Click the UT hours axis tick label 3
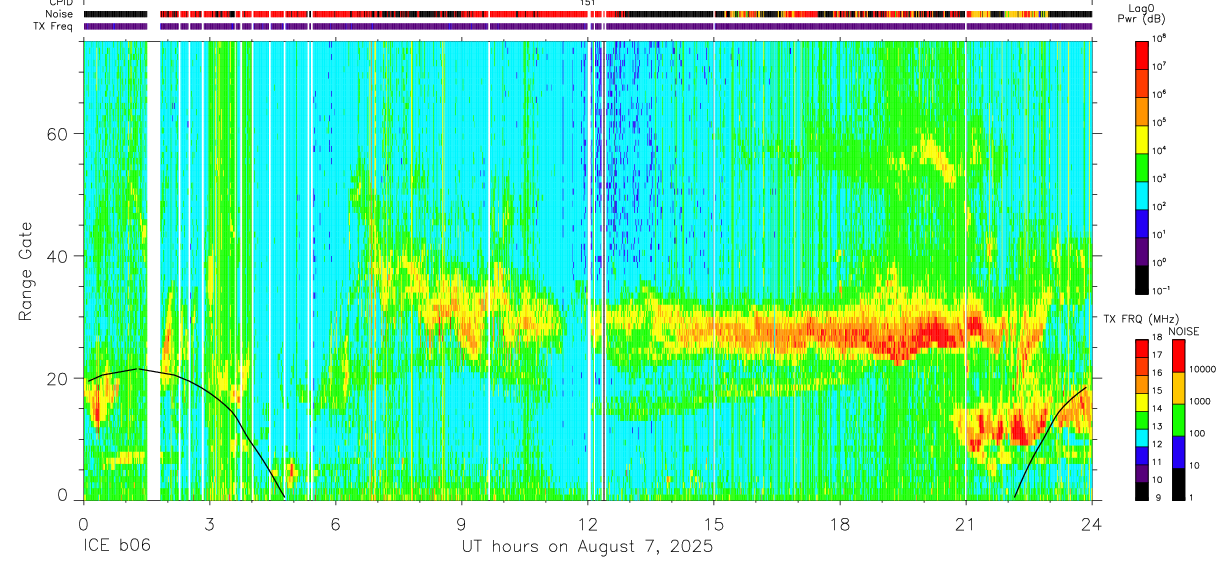 [x=209, y=524]
